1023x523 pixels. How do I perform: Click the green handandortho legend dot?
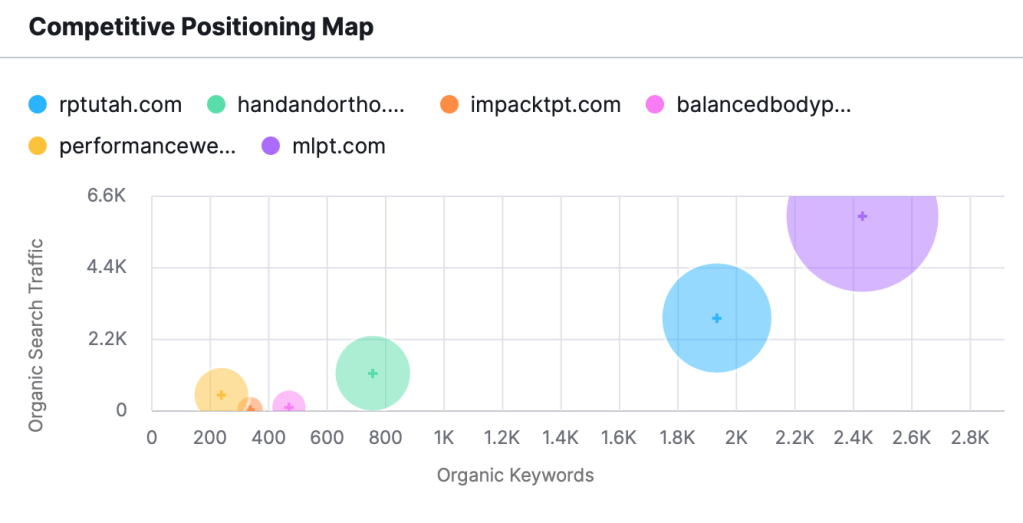click(216, 104)
